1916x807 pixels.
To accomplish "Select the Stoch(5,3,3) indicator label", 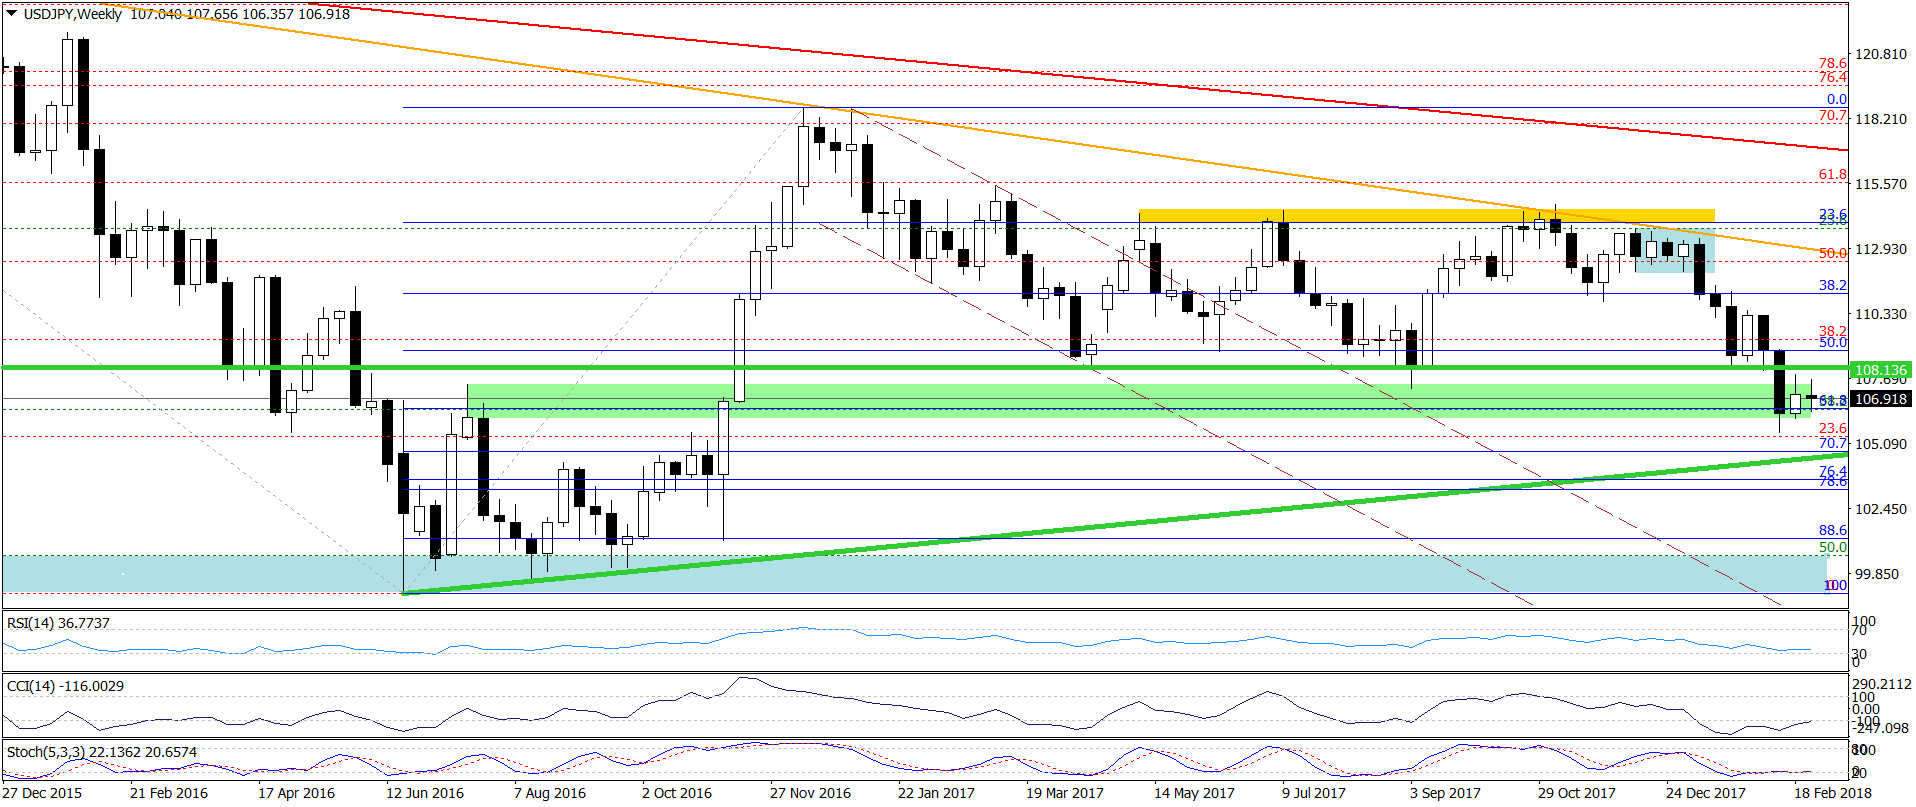I will pos(102,752).
